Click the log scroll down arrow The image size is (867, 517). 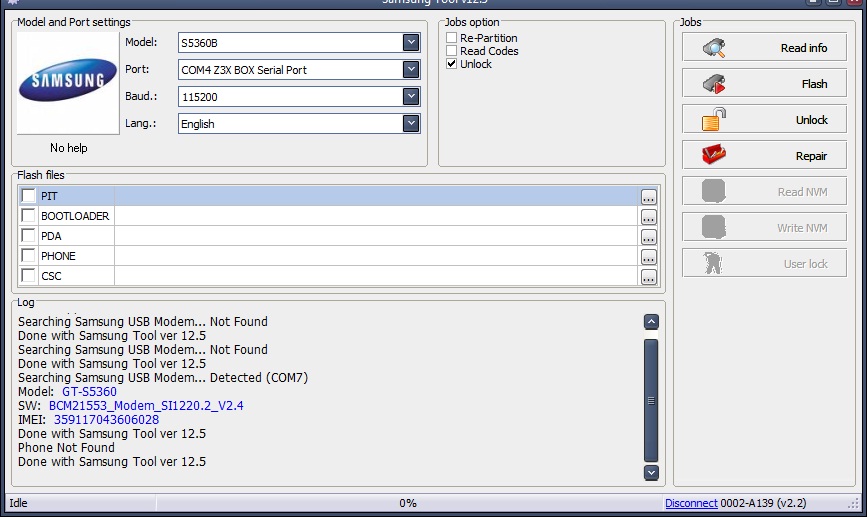point(651,473)
